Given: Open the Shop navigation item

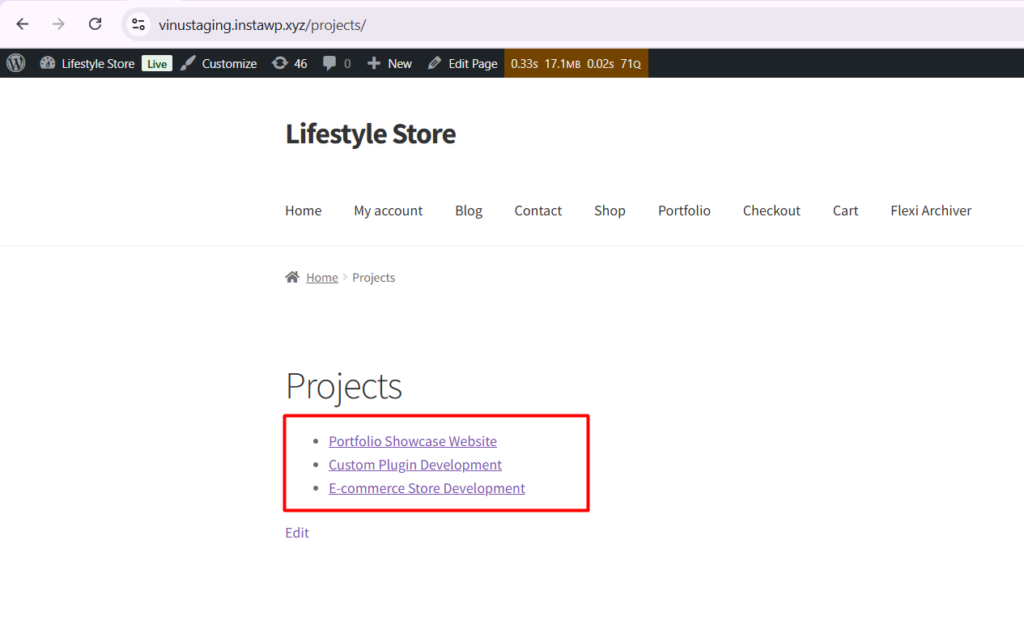Looking at the screenshot, I should point(609,210).
